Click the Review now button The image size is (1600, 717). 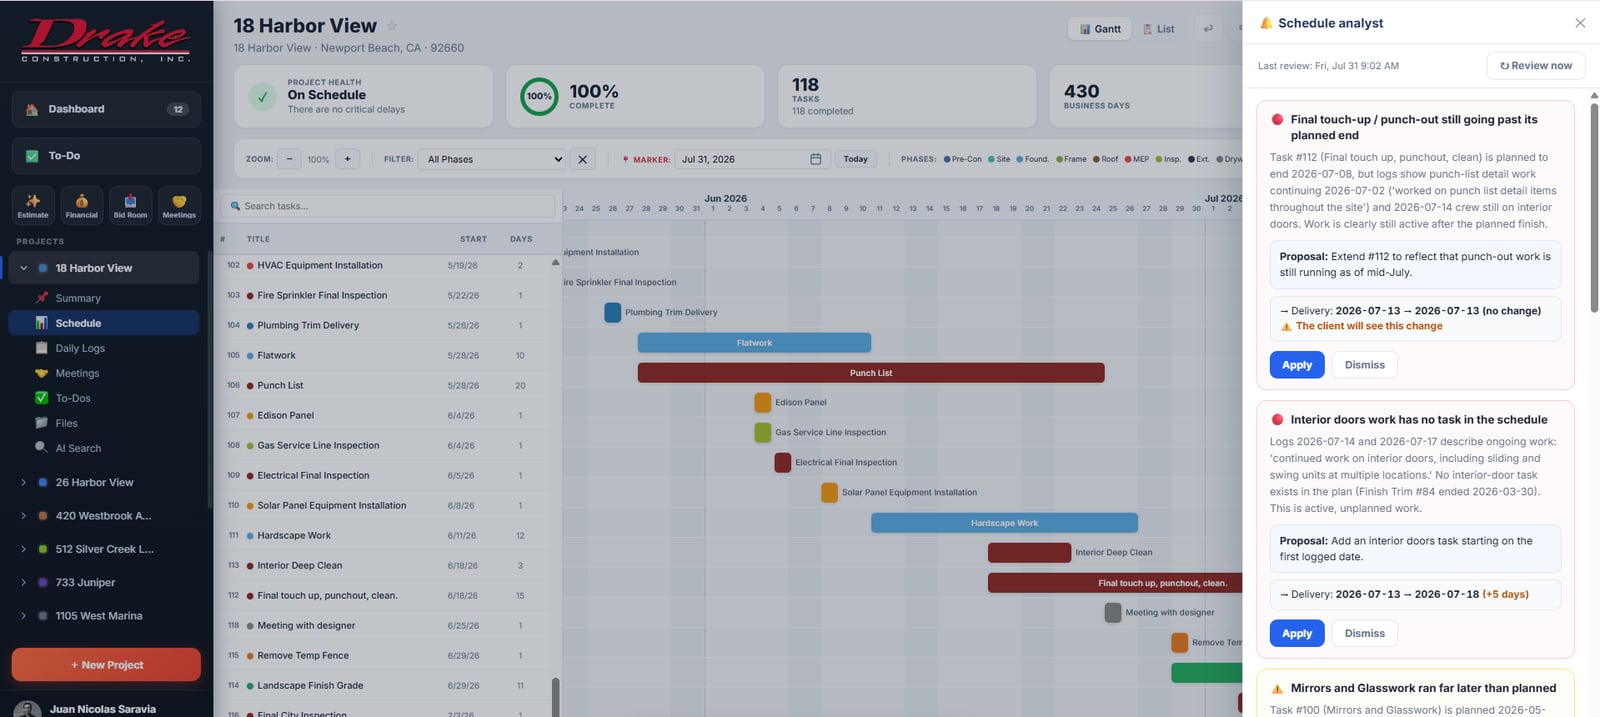1535,66
